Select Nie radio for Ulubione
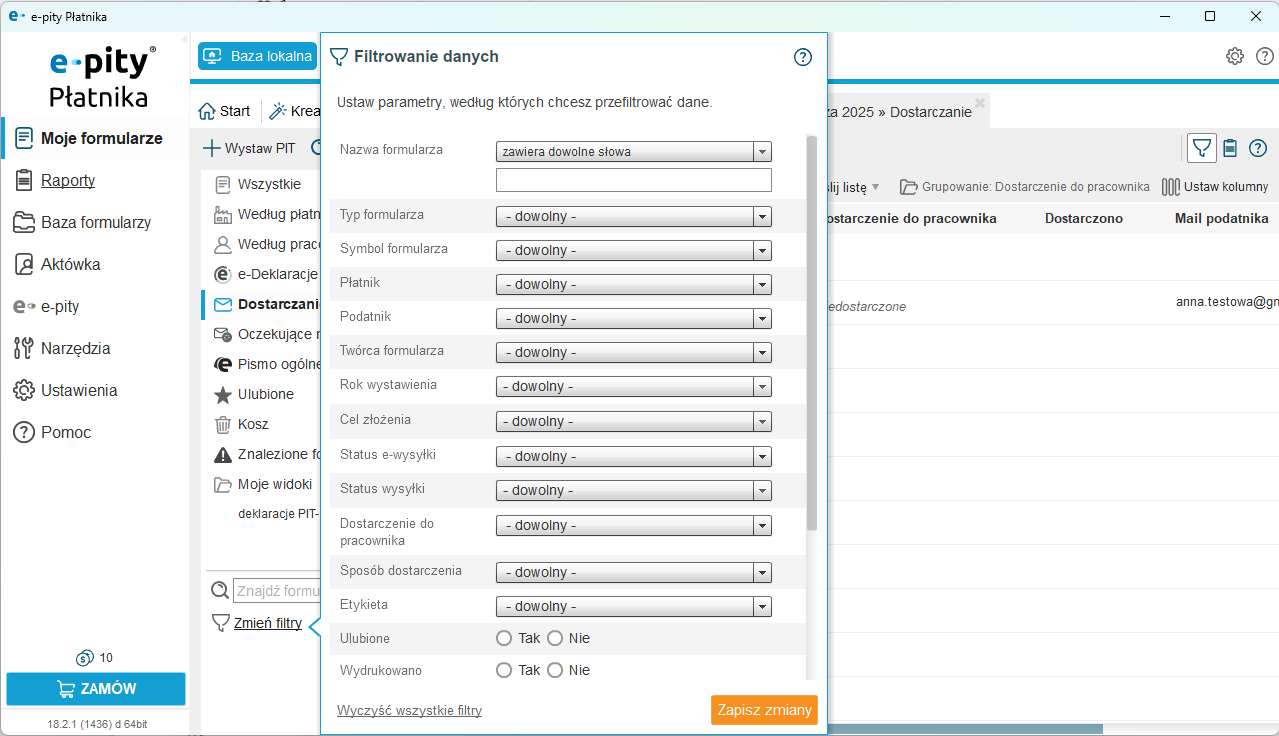The image size is (1279, 736). click(556, 638)
